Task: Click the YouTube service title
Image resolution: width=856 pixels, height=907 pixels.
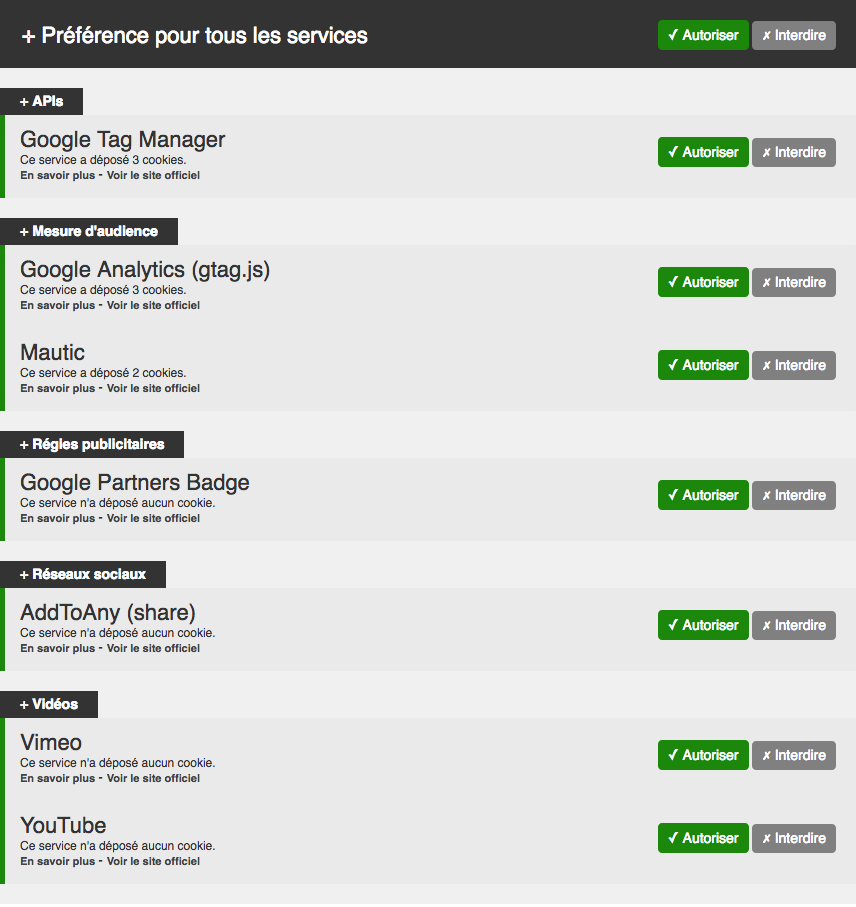Action: pyautogui.click(x=63, y=825)
